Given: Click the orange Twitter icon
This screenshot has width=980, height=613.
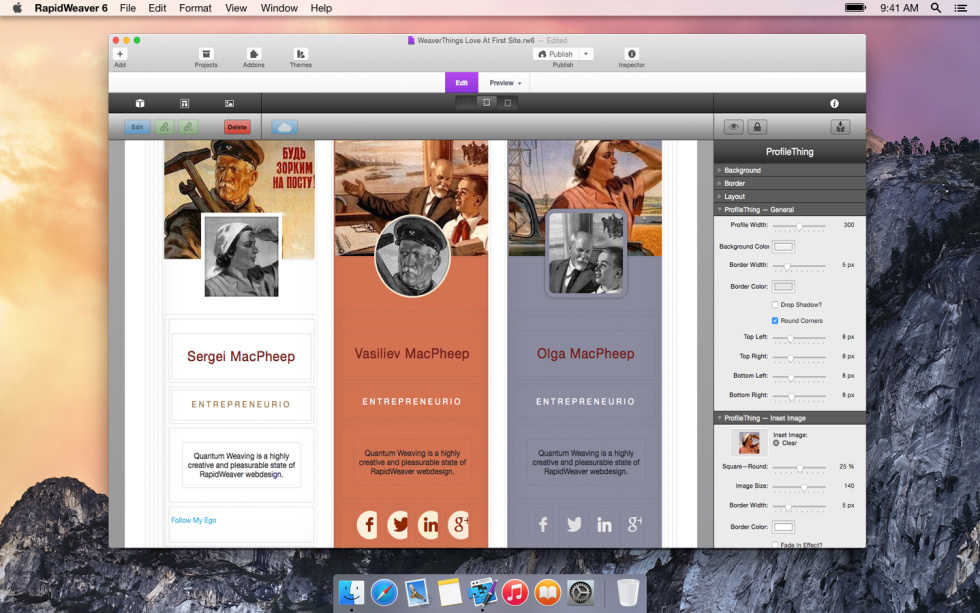Looking at the screenshot, I should click(x=398, y=524).
